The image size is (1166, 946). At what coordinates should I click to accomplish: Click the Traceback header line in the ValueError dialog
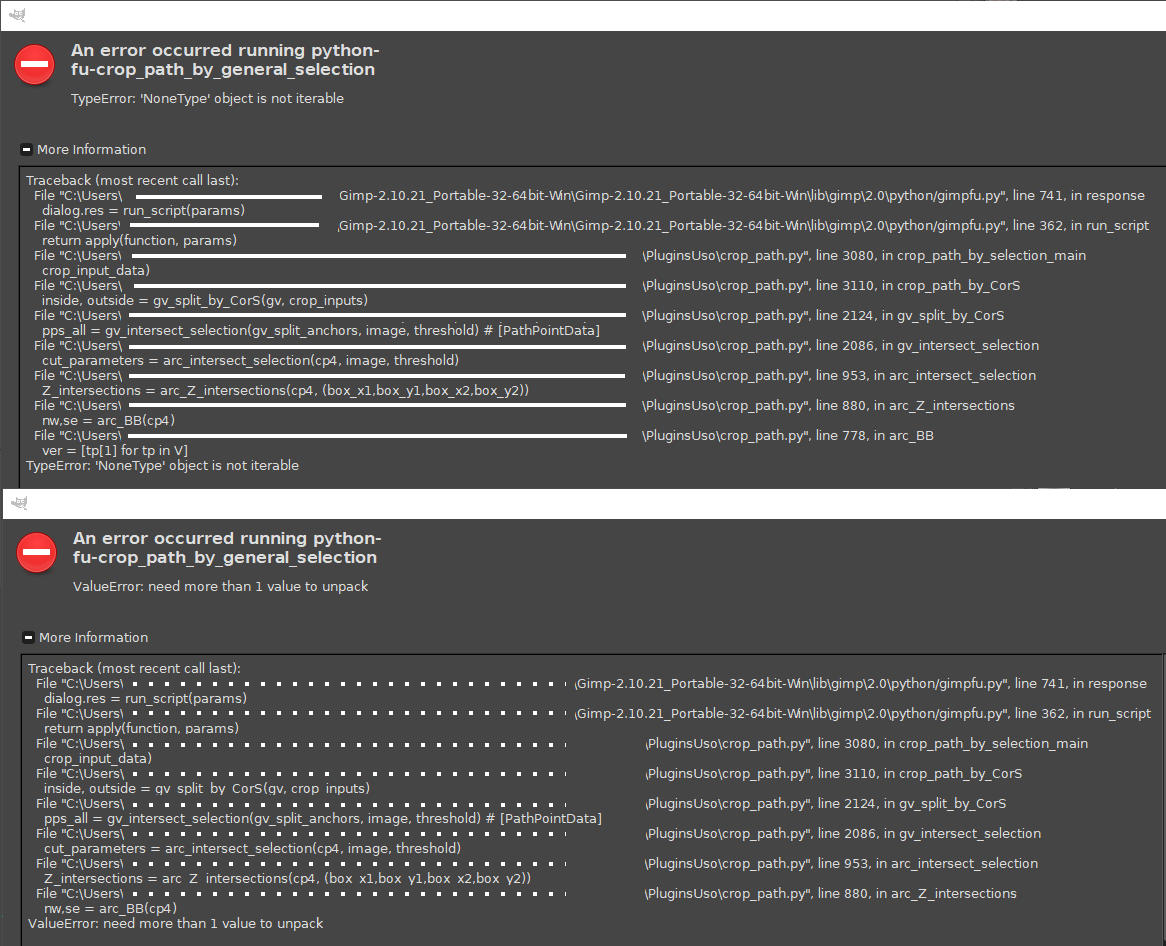[134, 668]
